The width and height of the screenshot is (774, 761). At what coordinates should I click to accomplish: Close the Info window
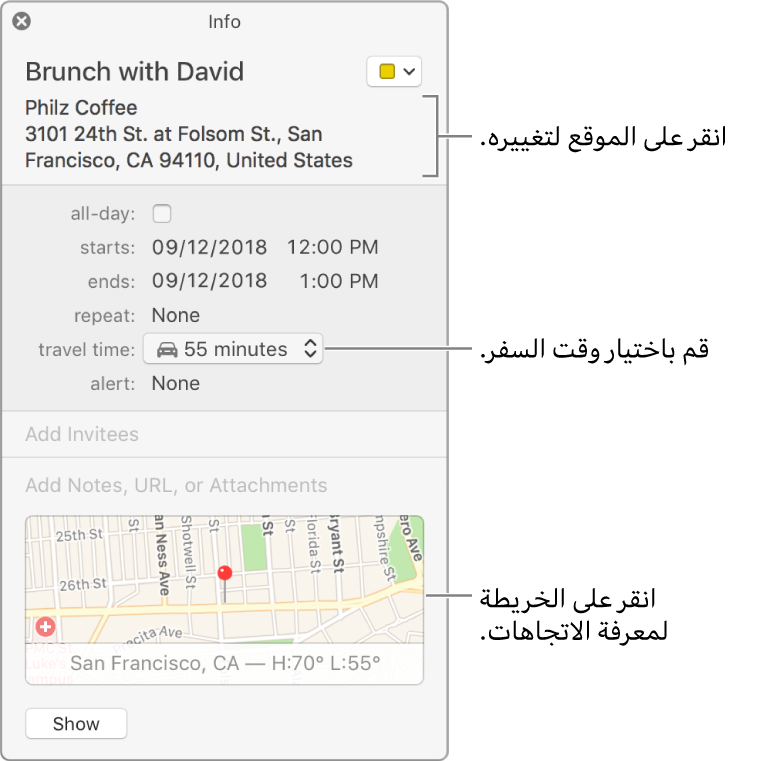[x=21, y=21]
